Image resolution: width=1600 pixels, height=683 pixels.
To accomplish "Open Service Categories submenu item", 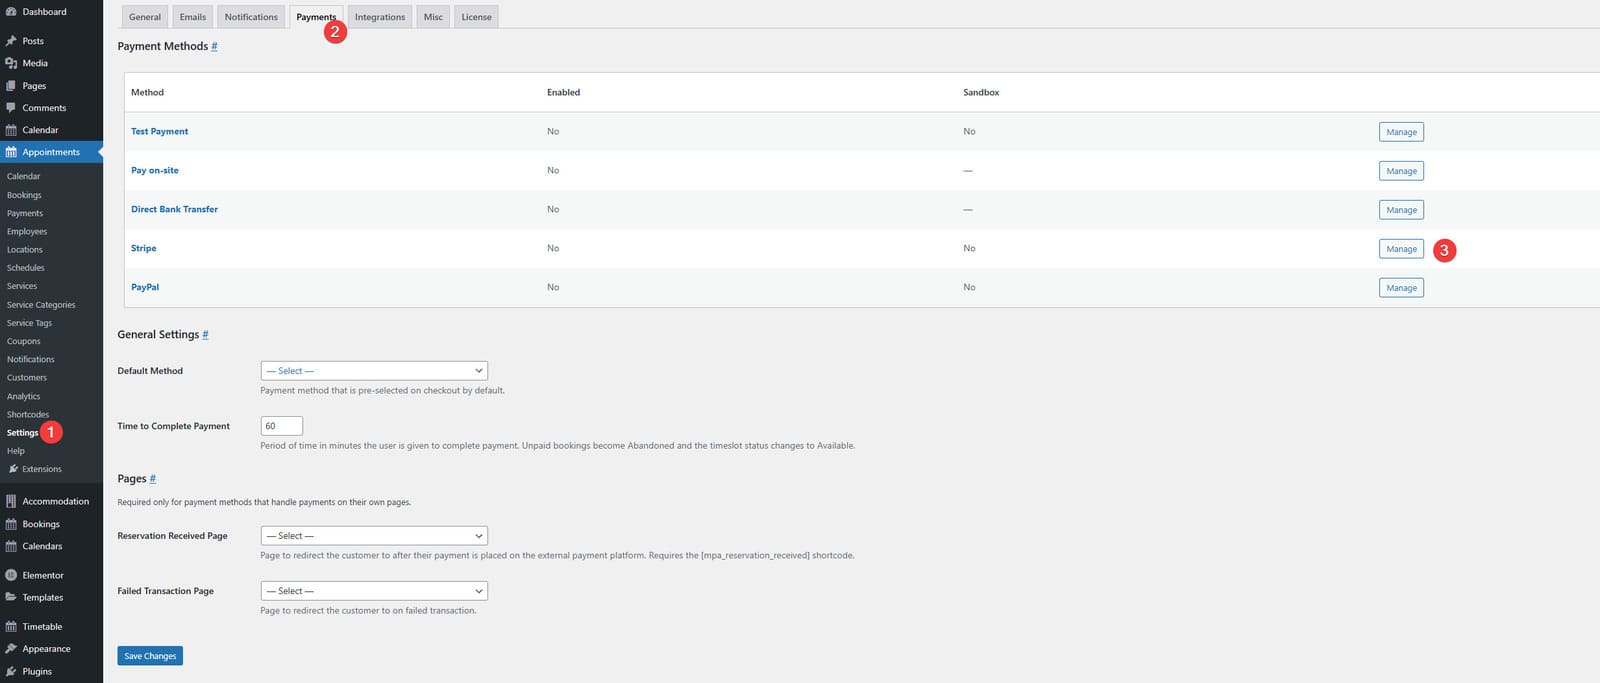I will coord(41,305).
